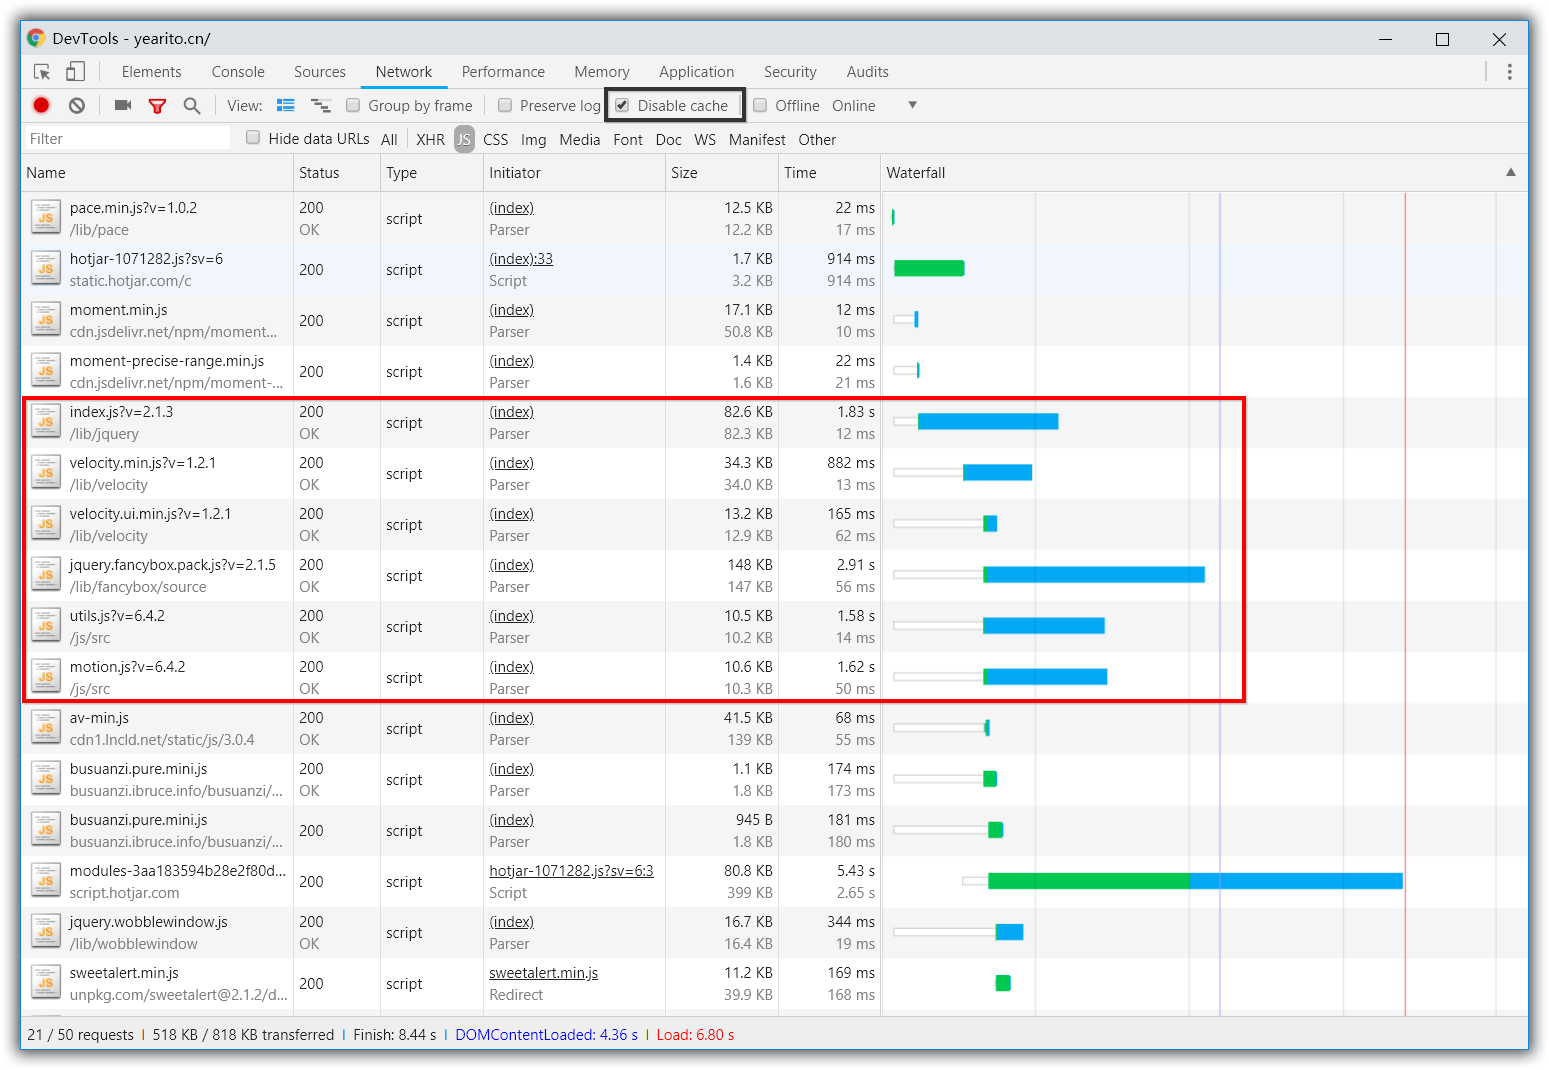Open the DevTools three-dot menu
Screen dimensions: 1549x1070
click(x=1509, y=72)
